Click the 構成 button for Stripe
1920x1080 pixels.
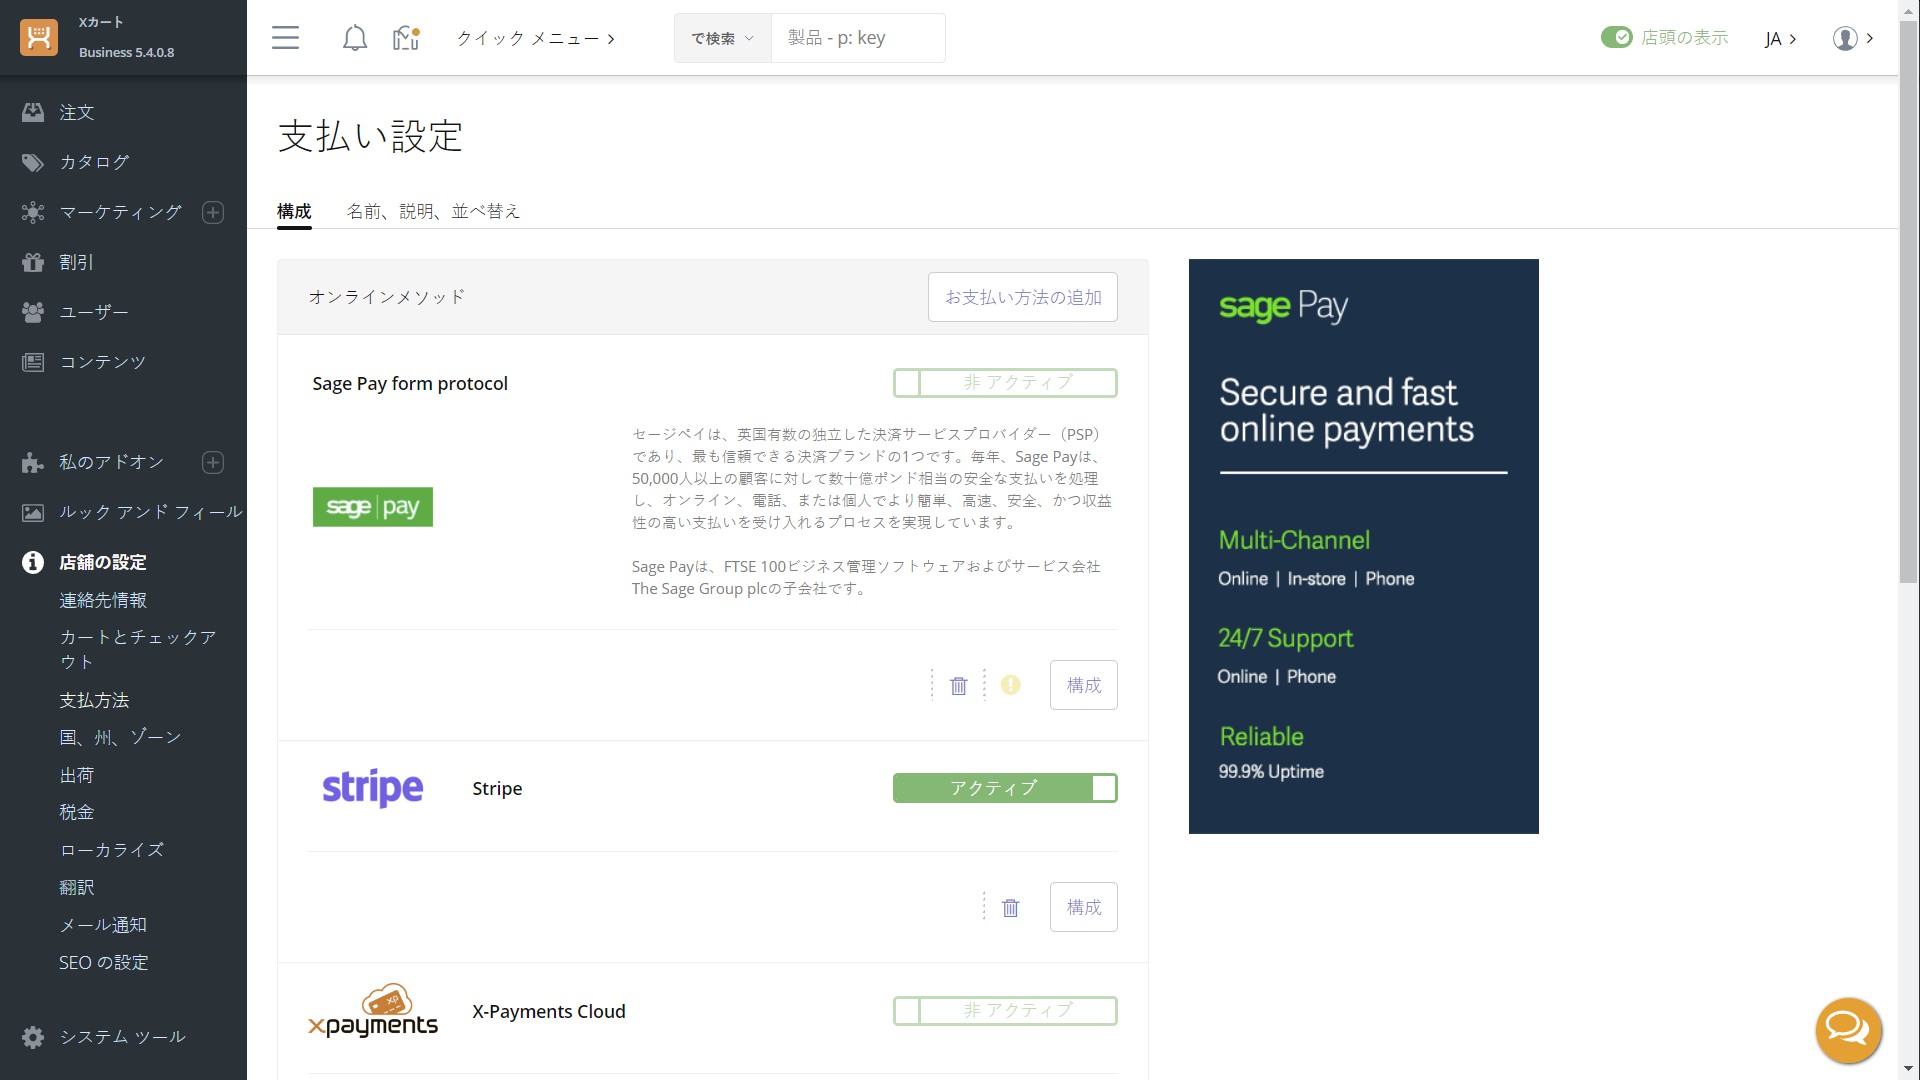tap(1083, 907)
